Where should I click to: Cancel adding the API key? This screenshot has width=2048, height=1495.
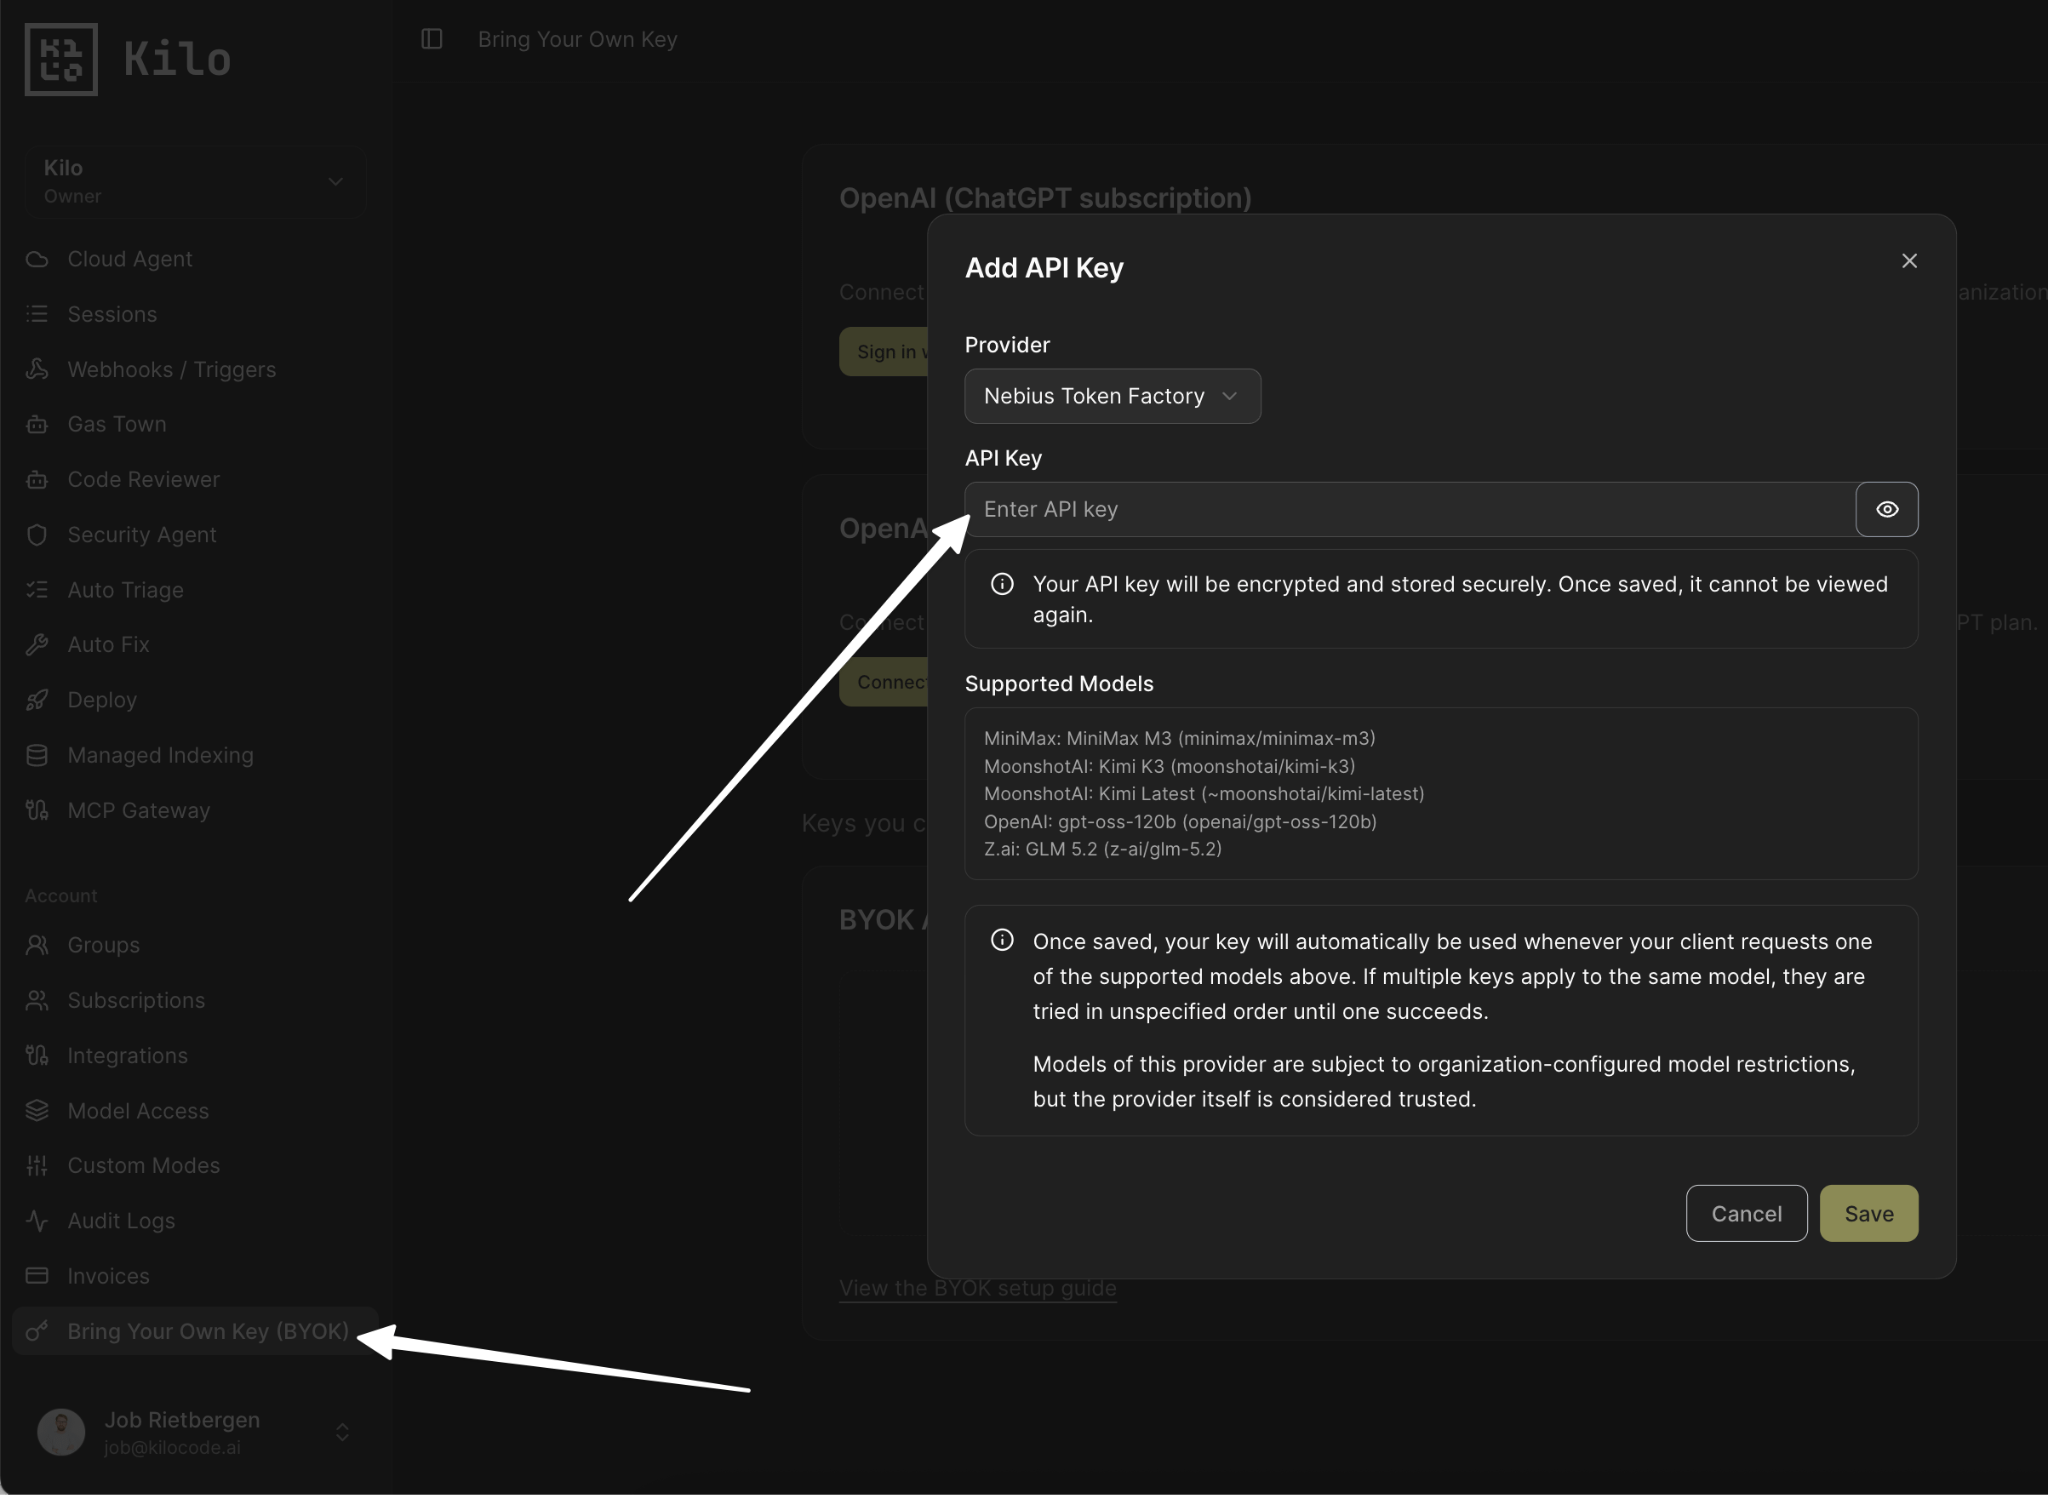pos(1746,1213)
